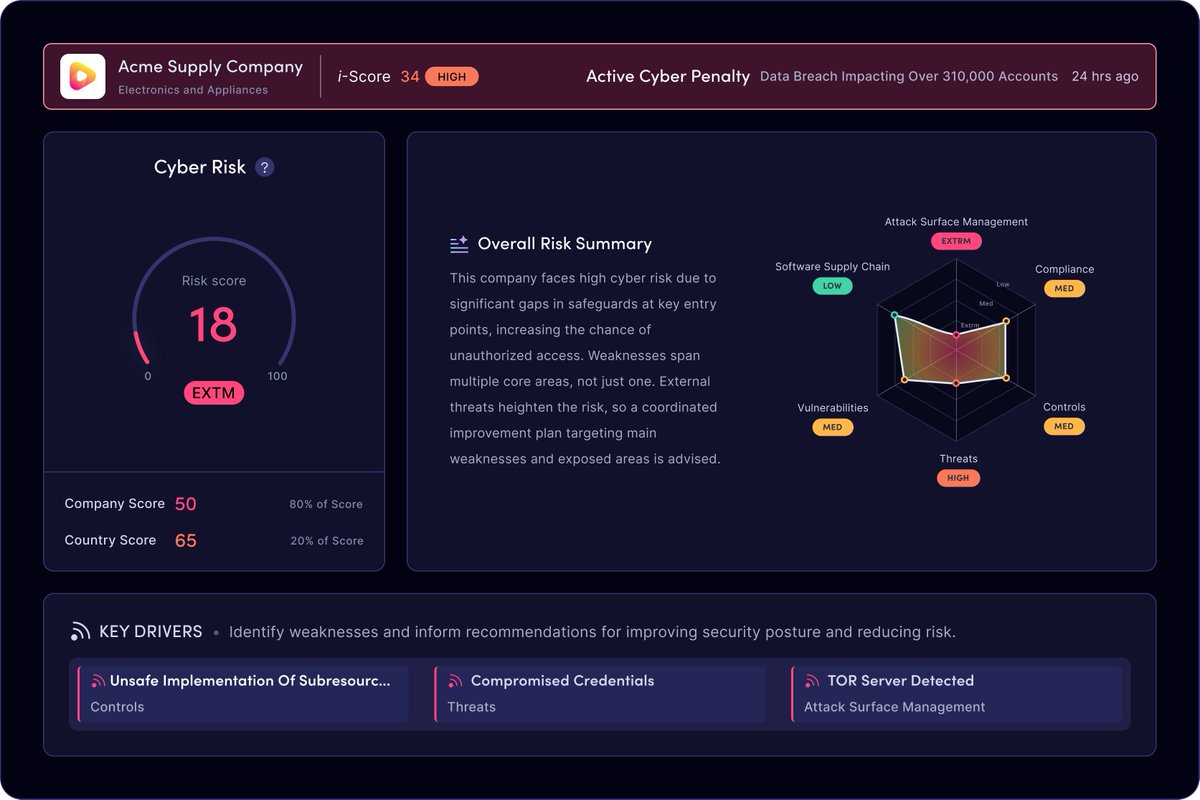Select the HIGH badge under Threats
The image size is (1200, 800).
(x=958, y=478)
